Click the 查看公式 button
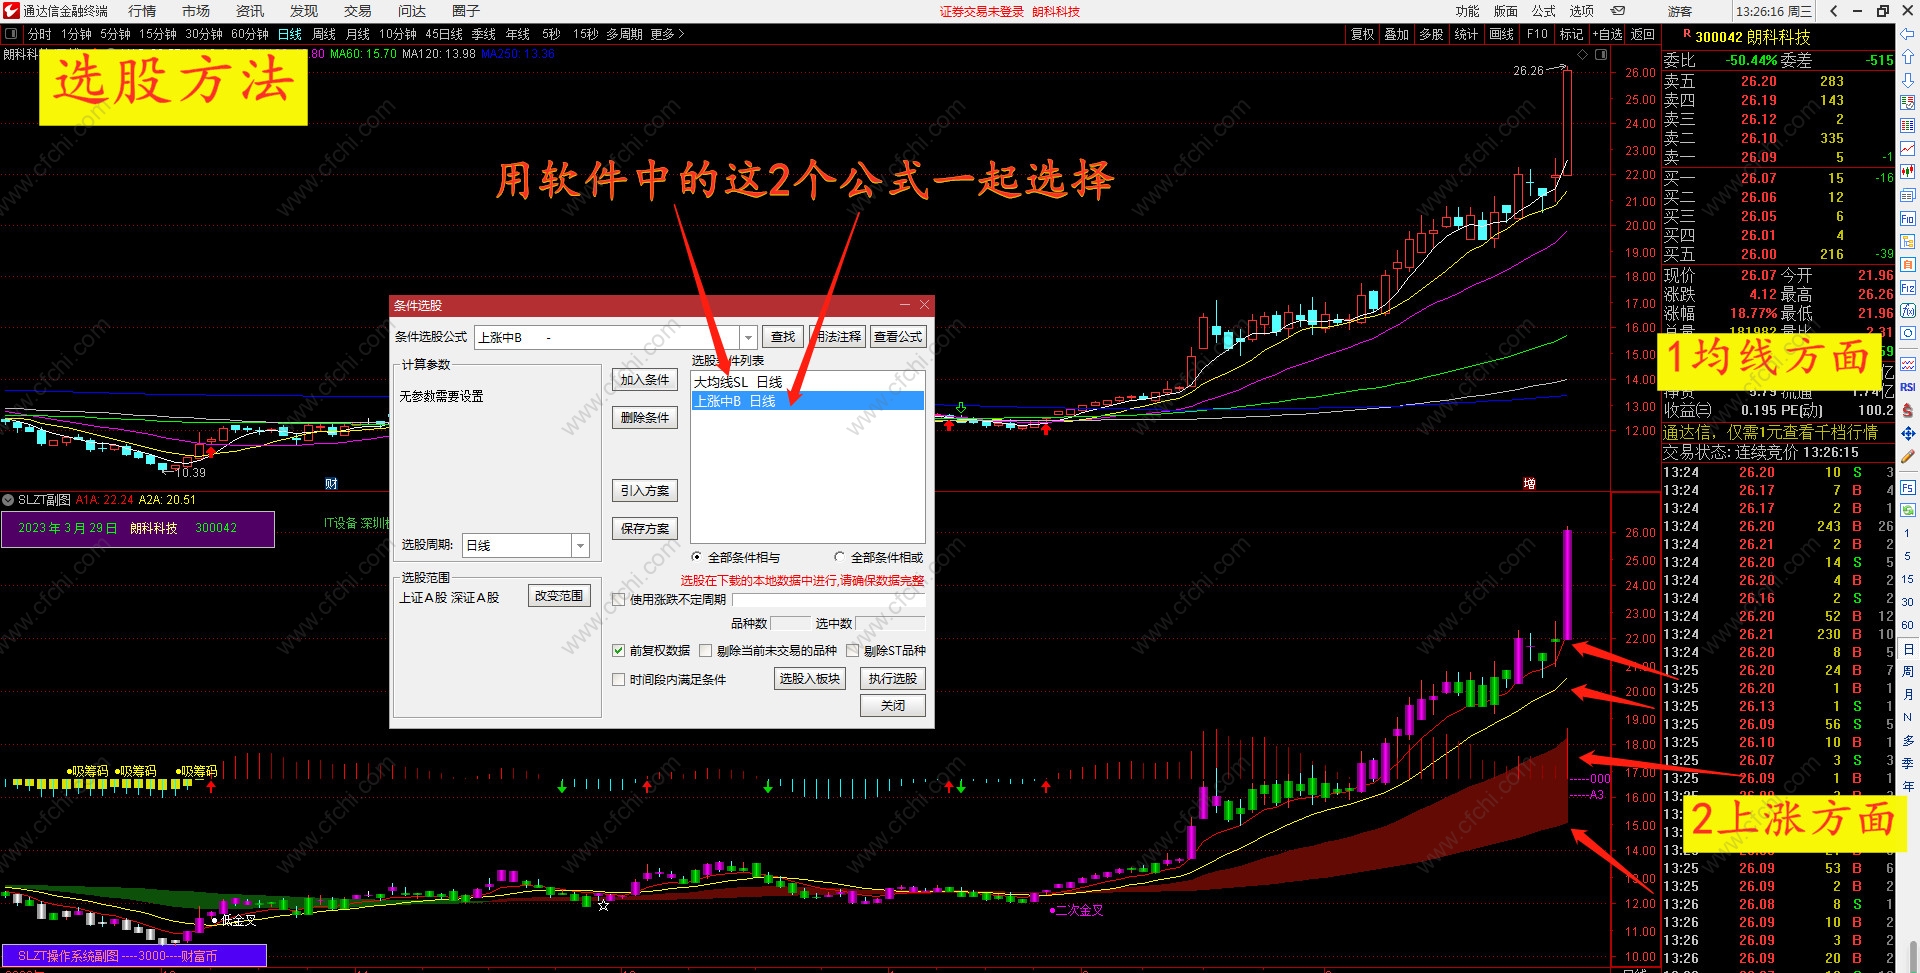This screenshot has height=973, width=1920. click(898, 337)
